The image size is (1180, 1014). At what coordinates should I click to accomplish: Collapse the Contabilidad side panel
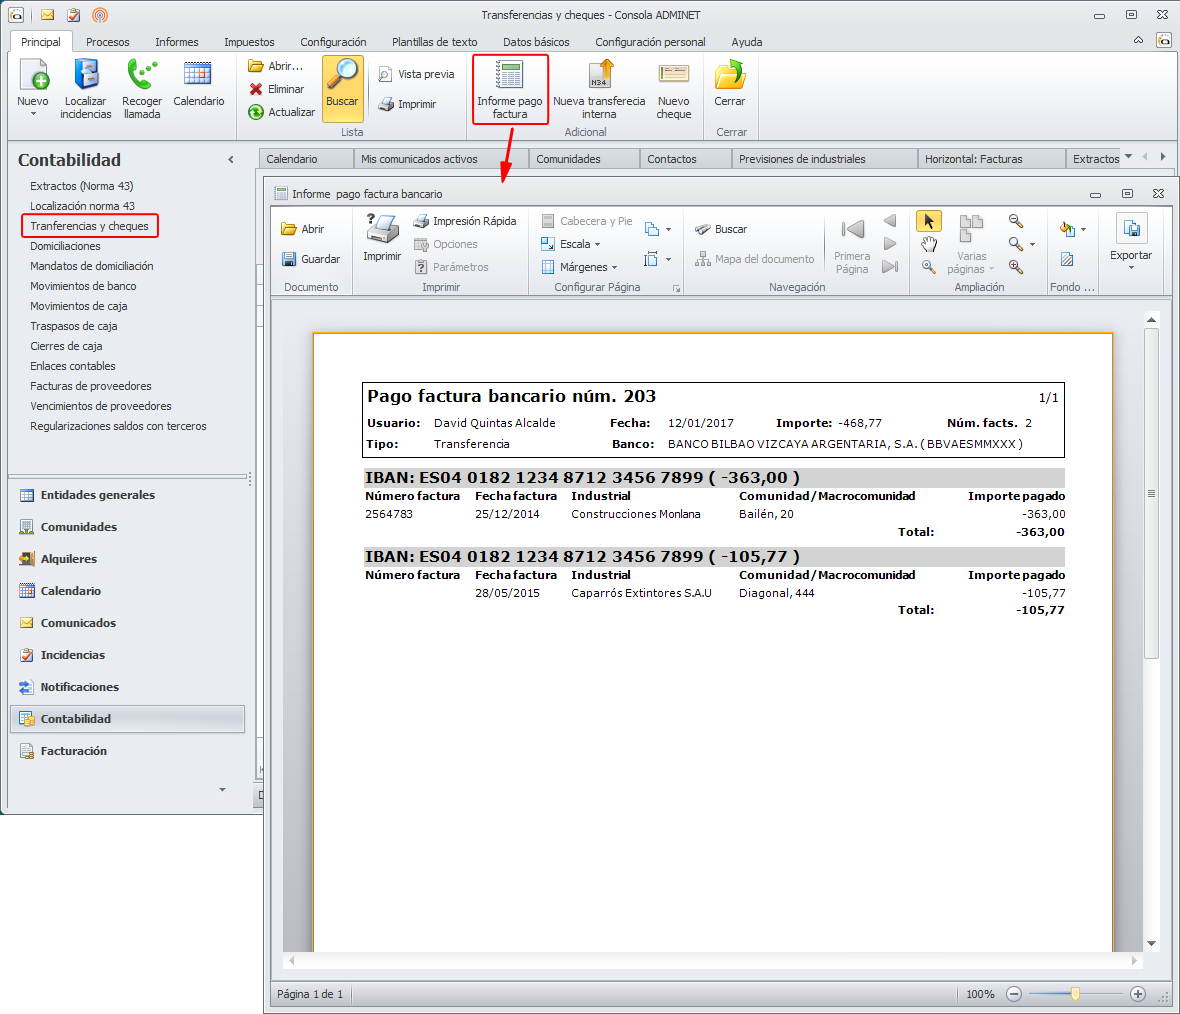(231, 160)
